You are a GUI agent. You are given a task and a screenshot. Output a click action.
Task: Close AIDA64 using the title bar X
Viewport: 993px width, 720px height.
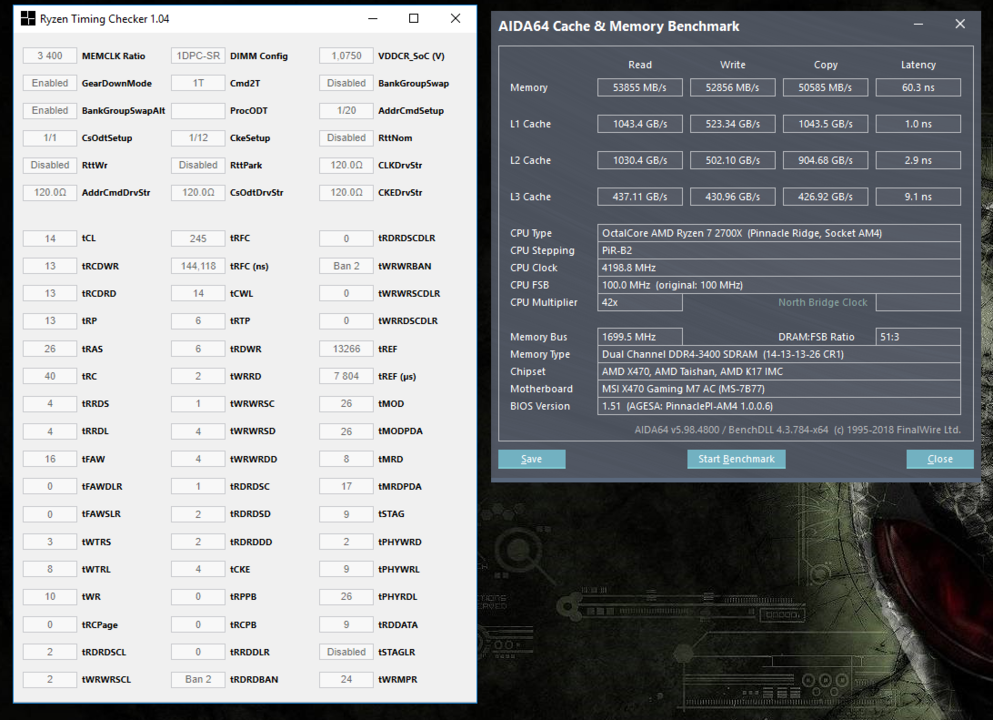tap(960, 24)
